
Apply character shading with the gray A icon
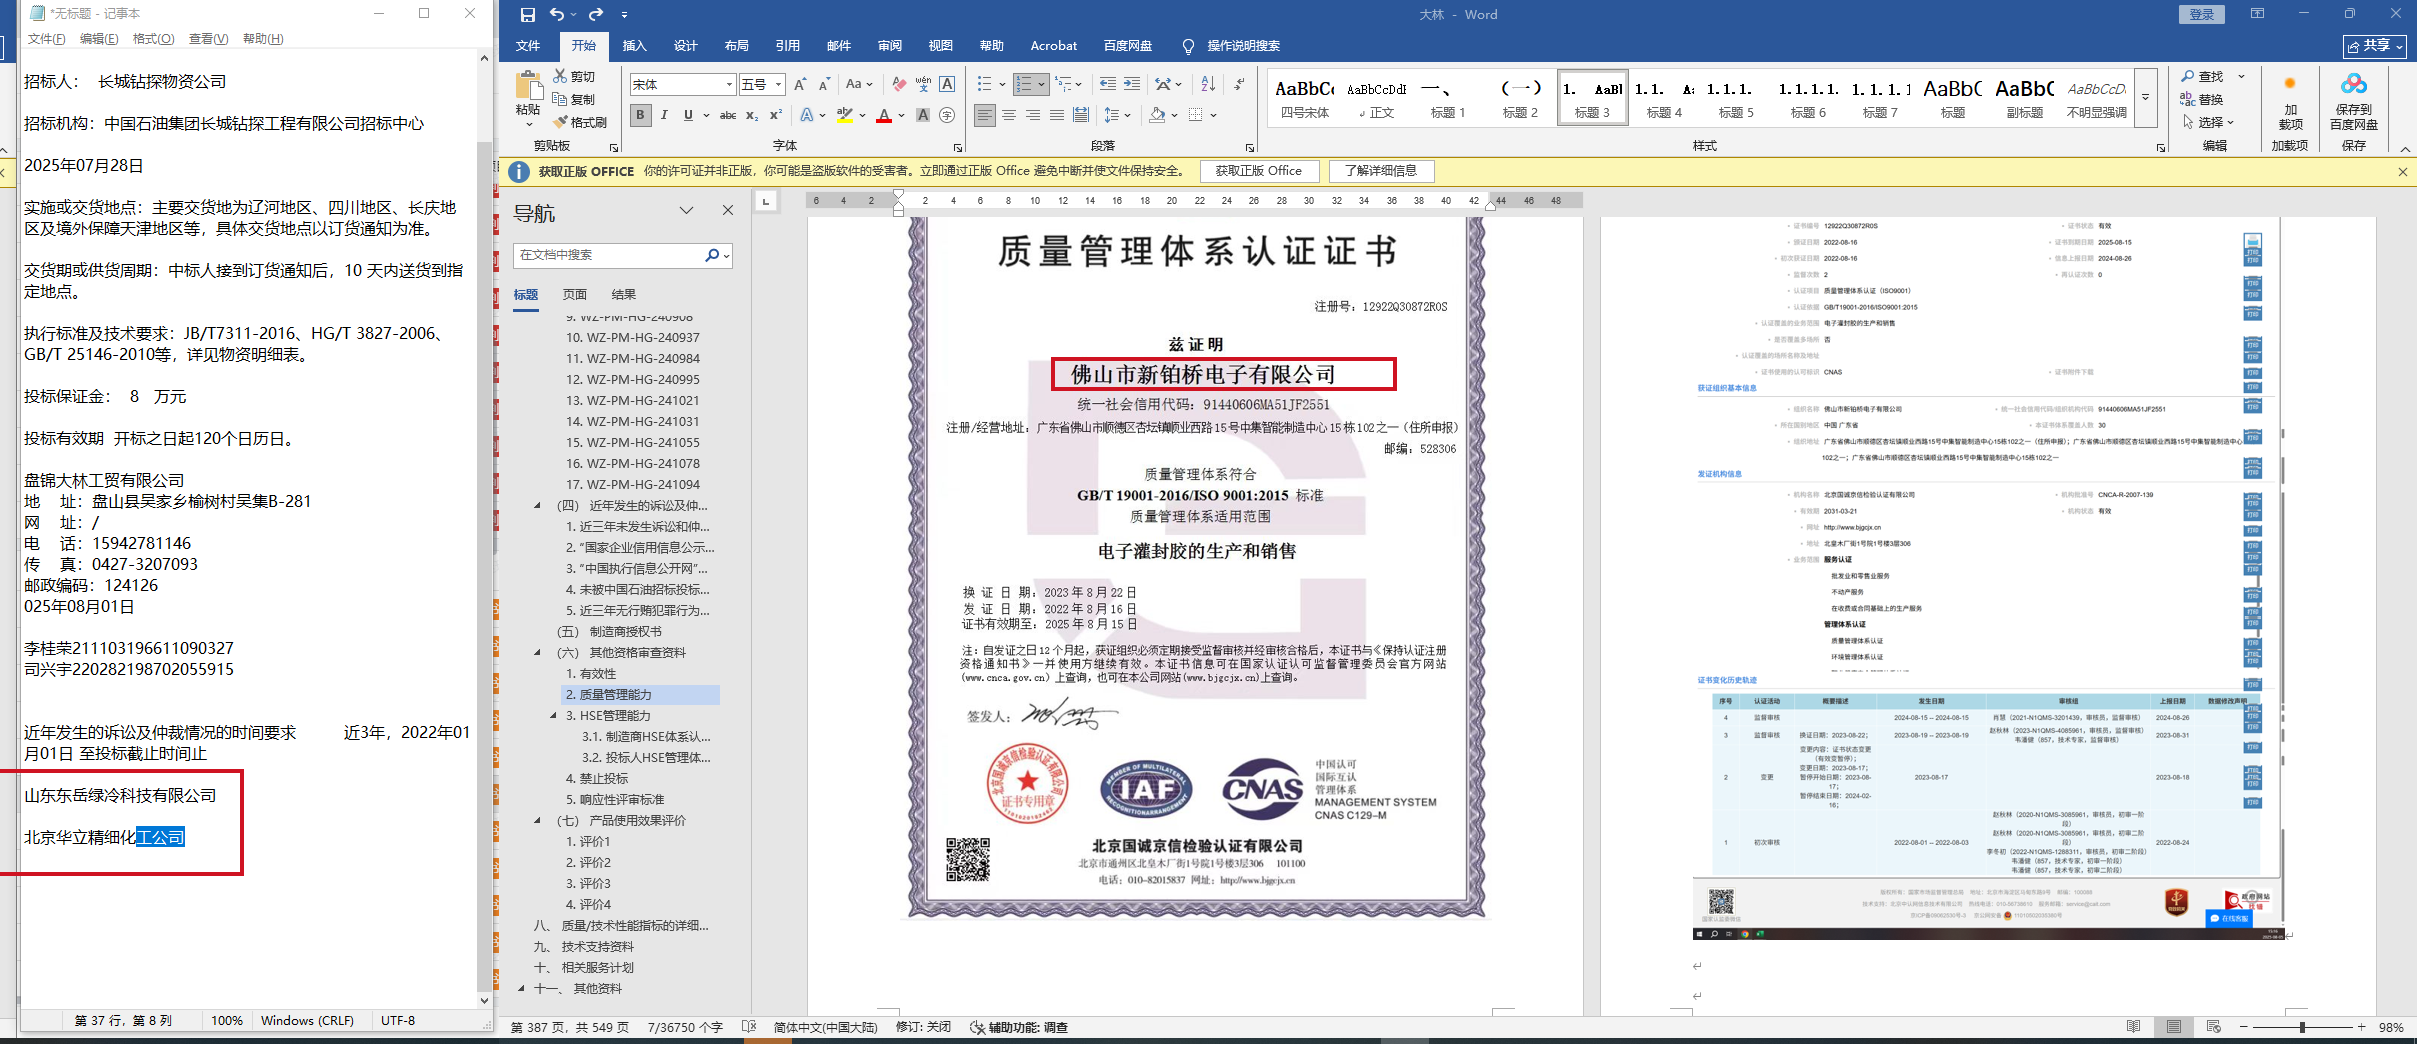[923, 116]
